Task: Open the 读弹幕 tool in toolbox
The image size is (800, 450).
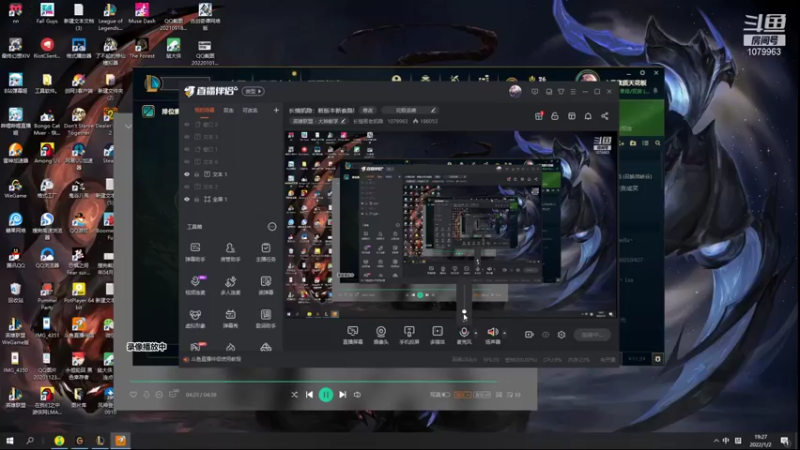Action: [265, 285]
